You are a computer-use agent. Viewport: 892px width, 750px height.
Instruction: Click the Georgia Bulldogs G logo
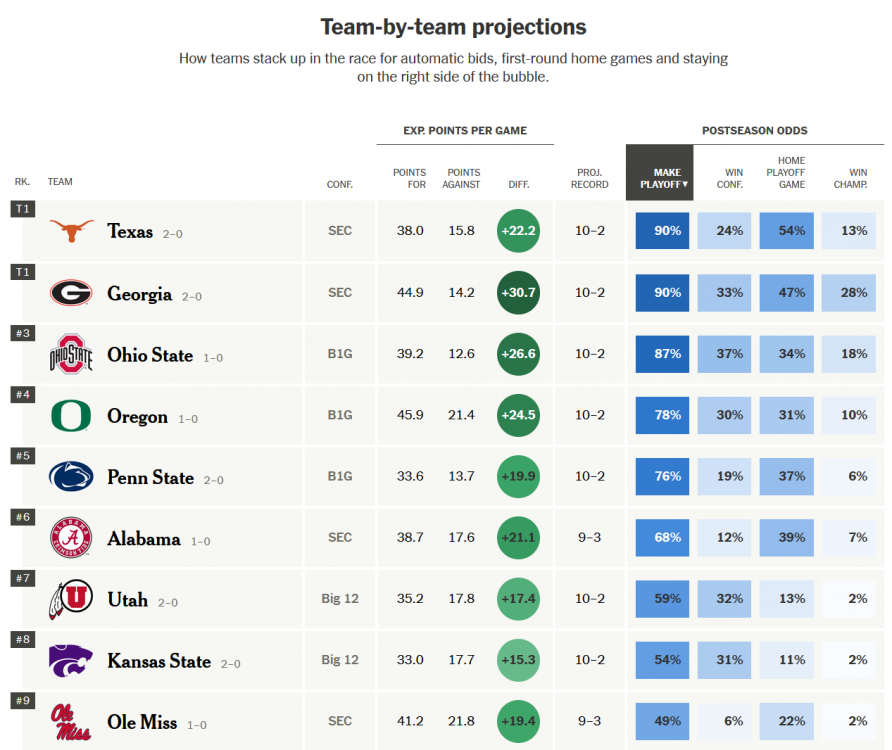[71, 293]
